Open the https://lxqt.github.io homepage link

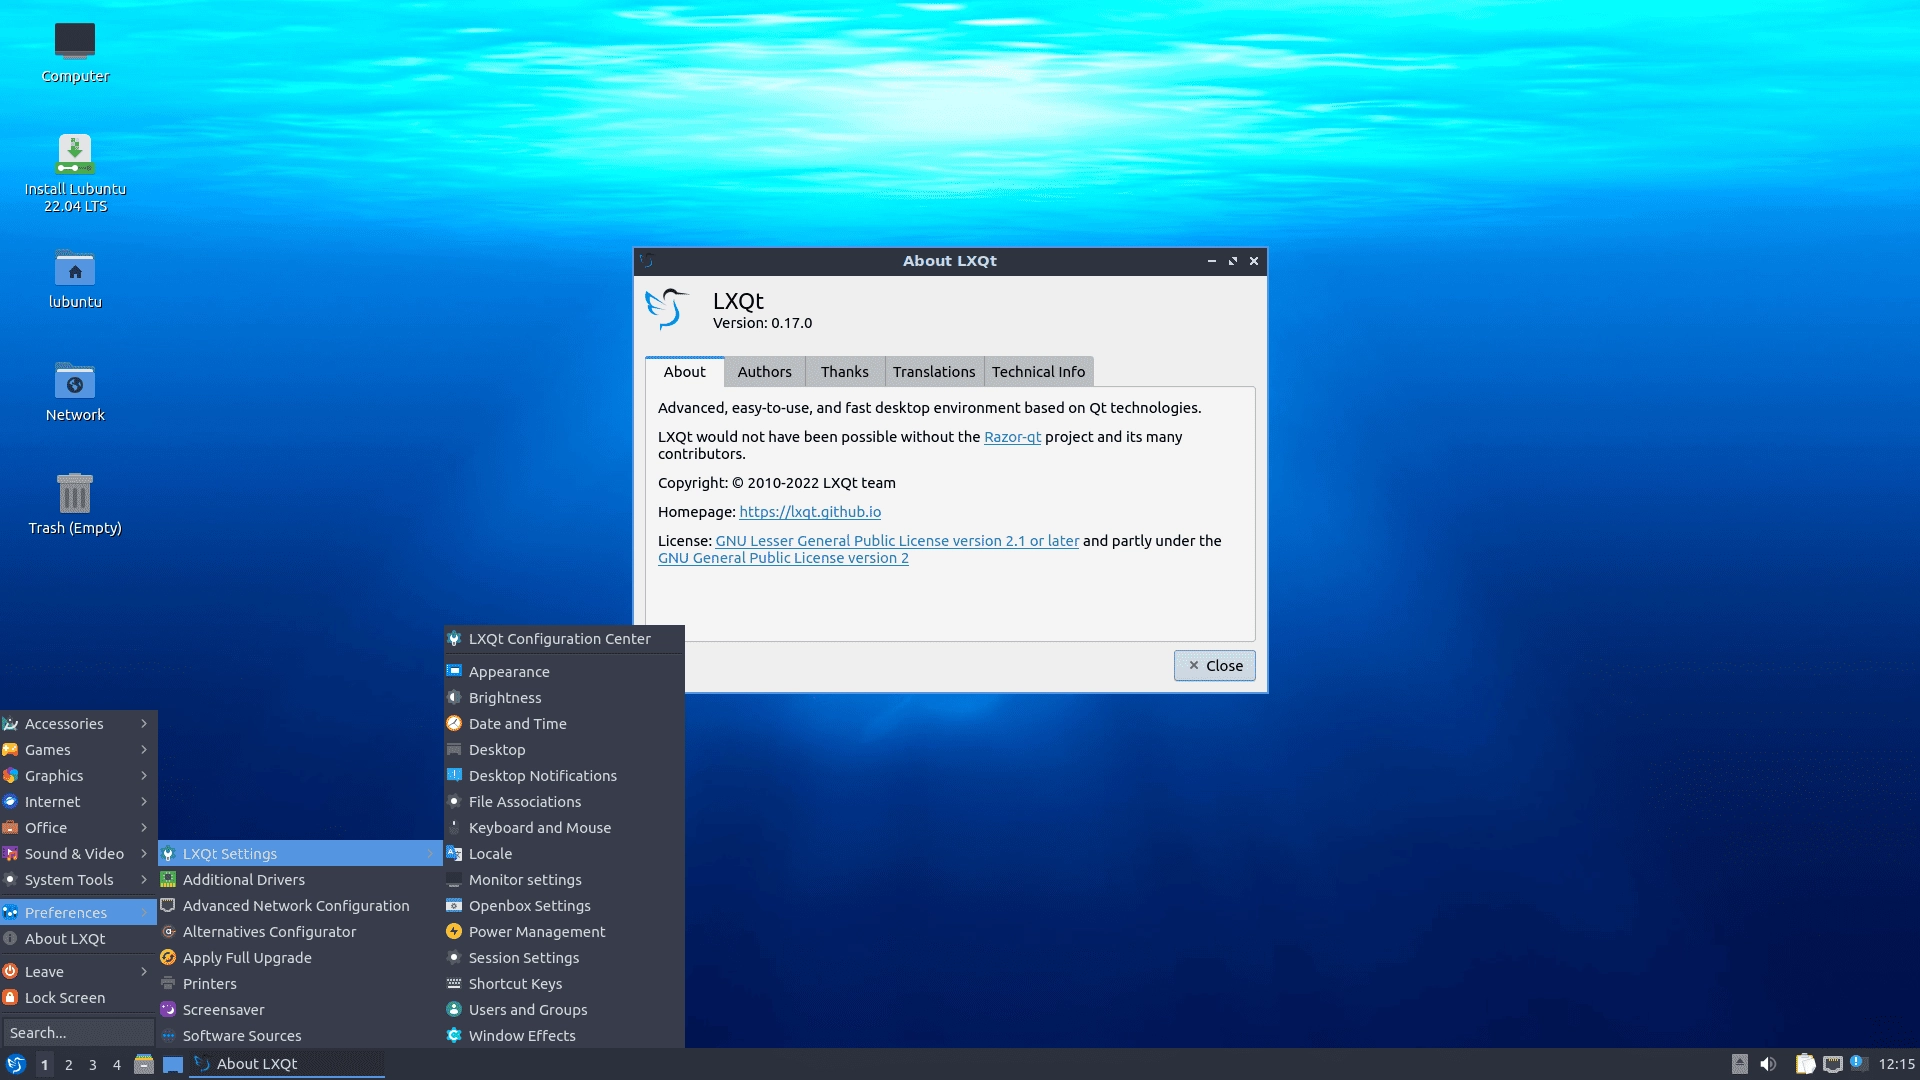[810, 512]
